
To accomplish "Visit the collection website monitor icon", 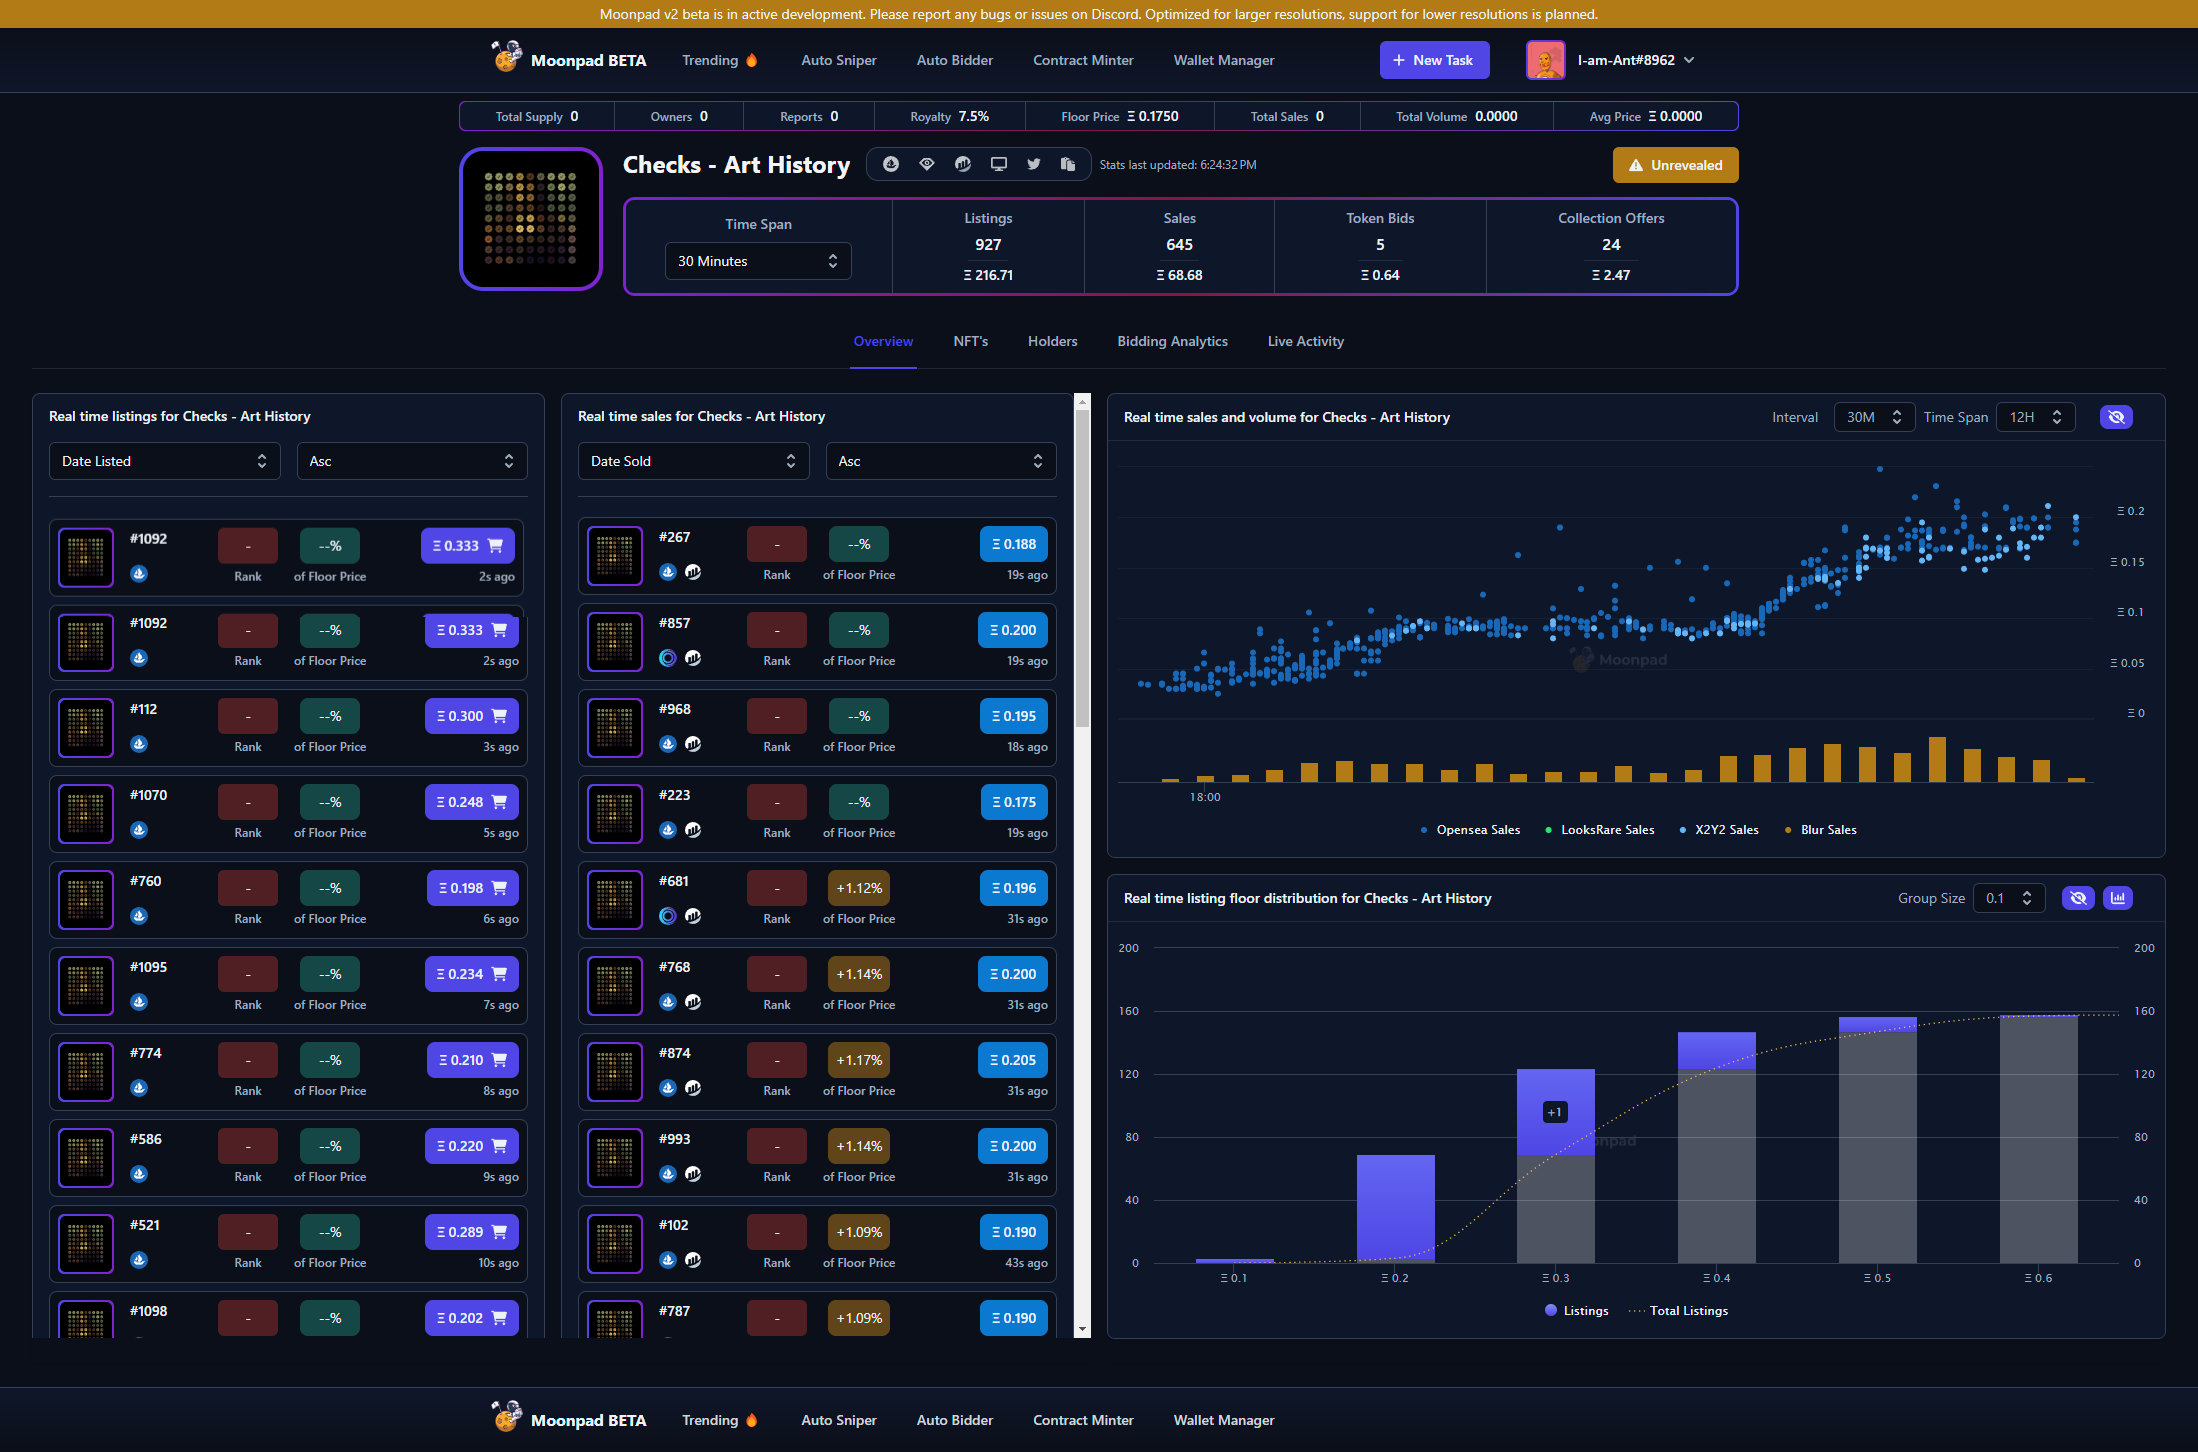I will 998,164.
